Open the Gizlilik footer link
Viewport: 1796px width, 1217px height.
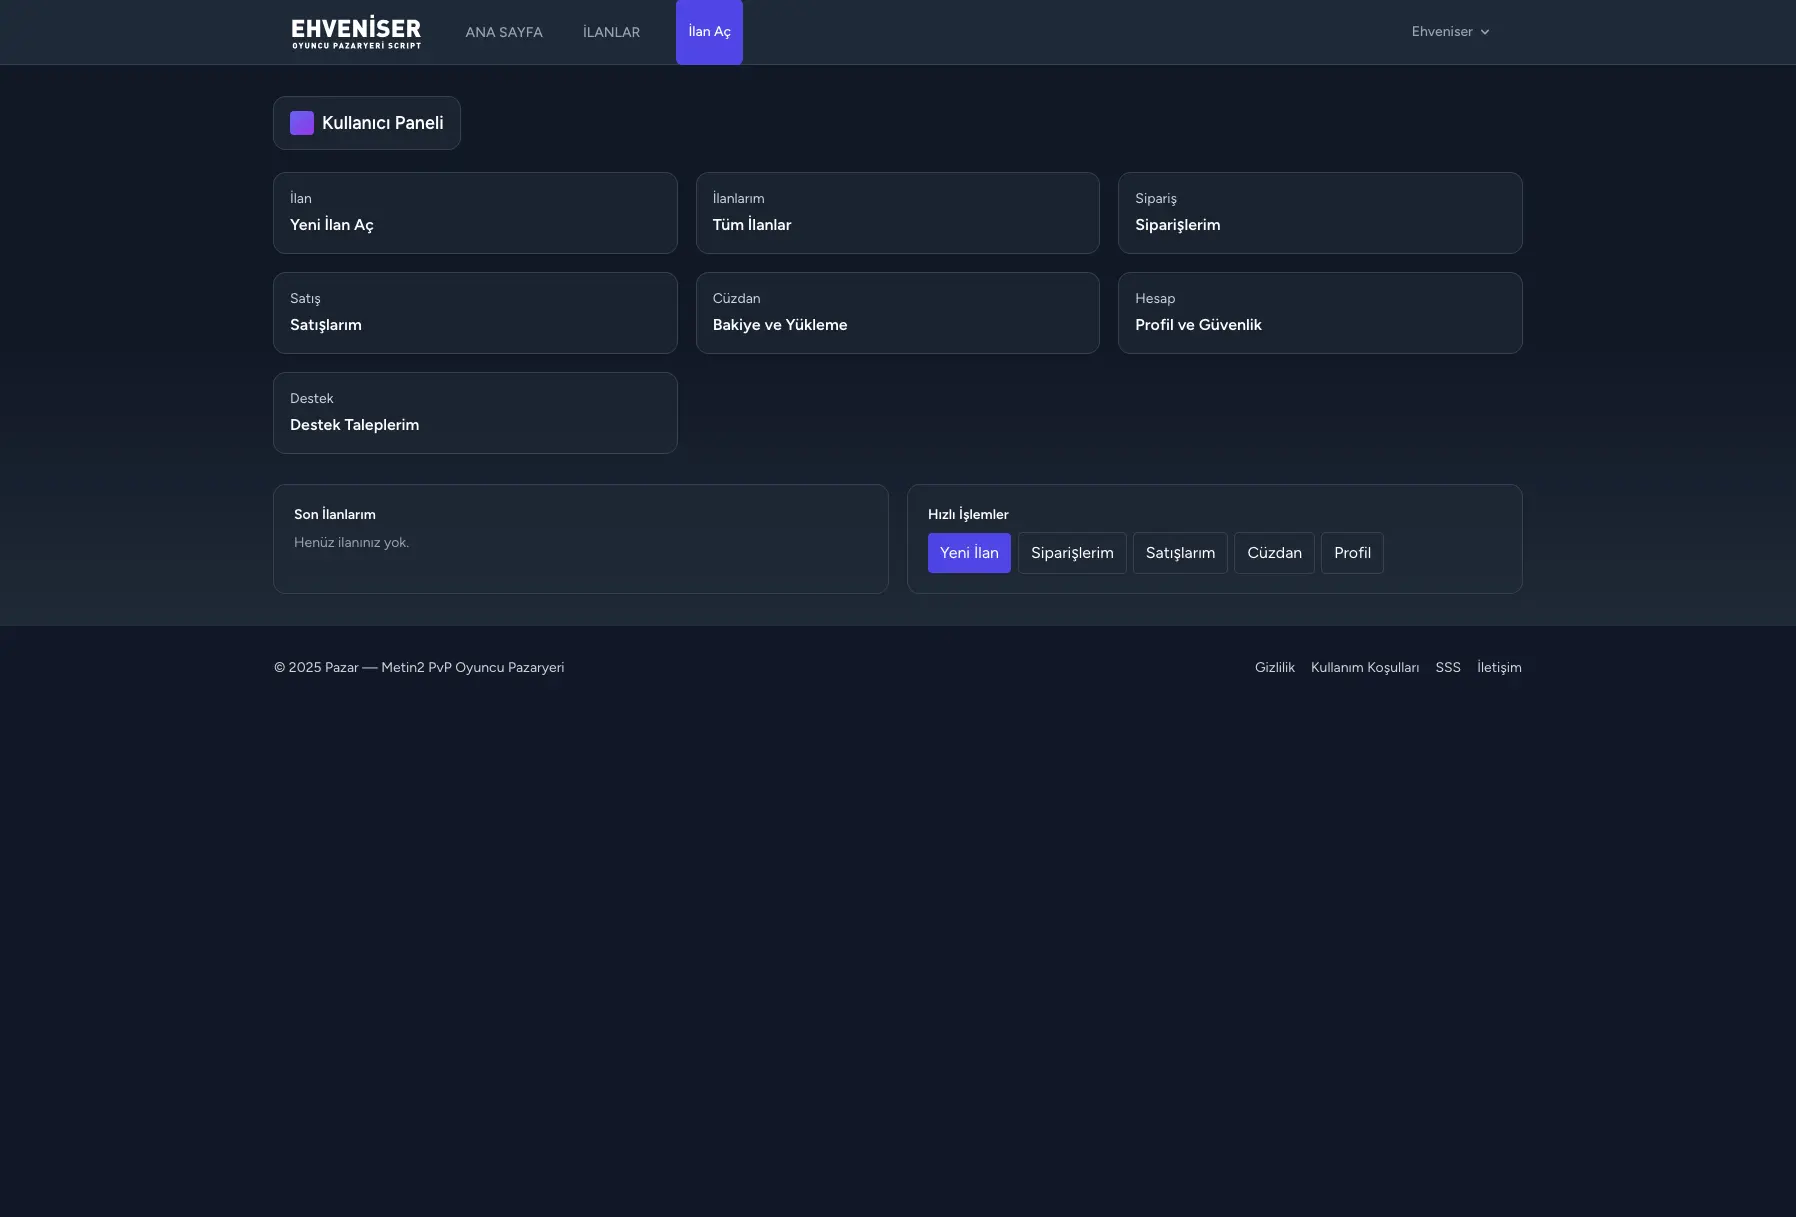[1274, 667]
